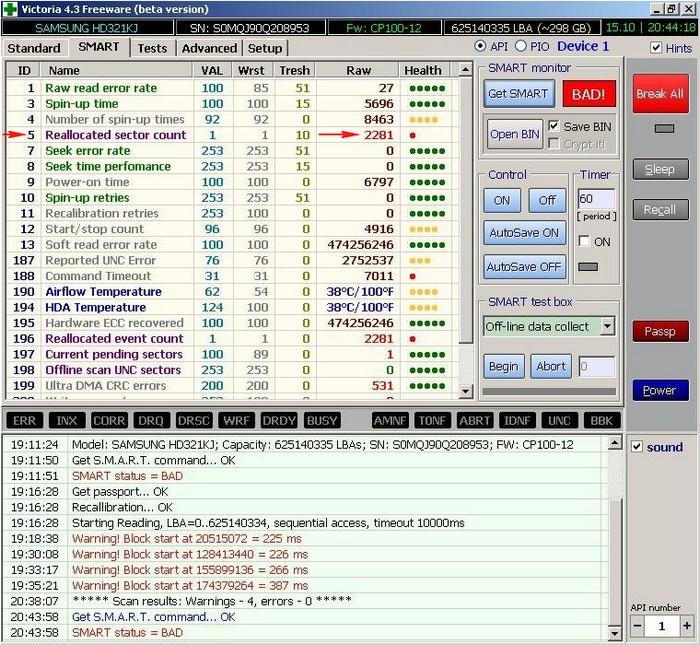Click the Get SMART button
700x645 pixels.
click(517, 94)
